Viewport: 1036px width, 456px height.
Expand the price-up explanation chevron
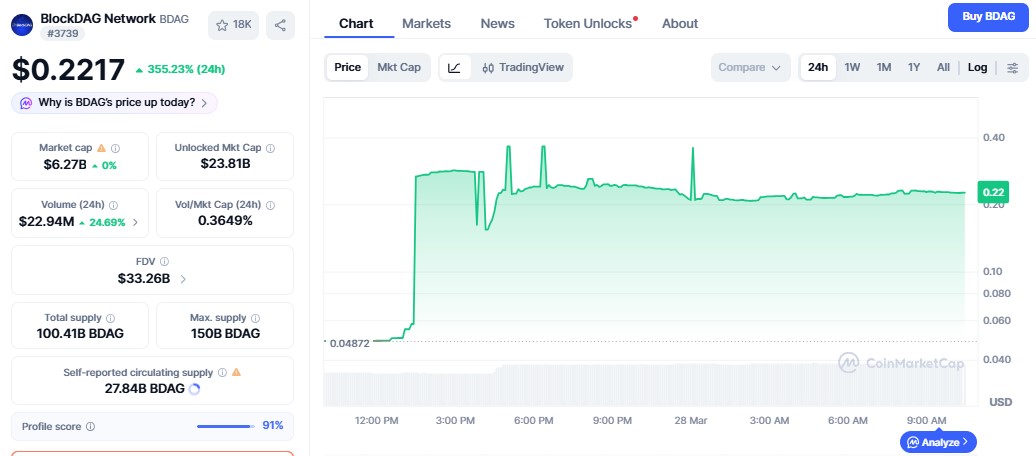coord(204,103)
